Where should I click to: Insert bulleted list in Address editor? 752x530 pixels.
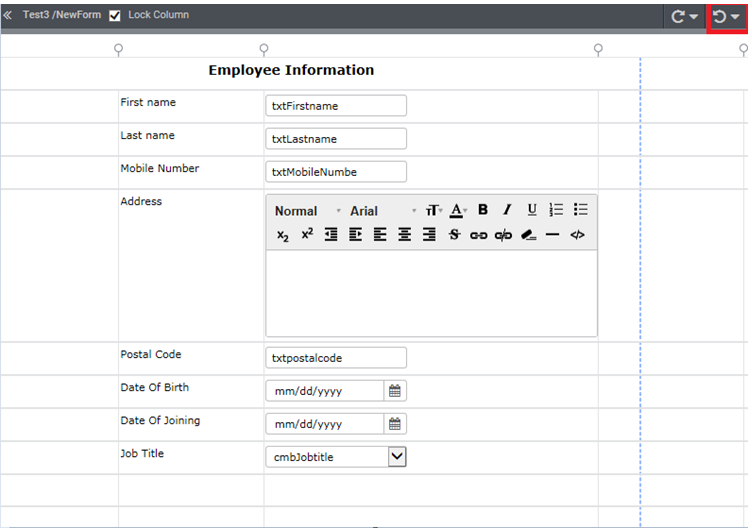click(581, 210)
